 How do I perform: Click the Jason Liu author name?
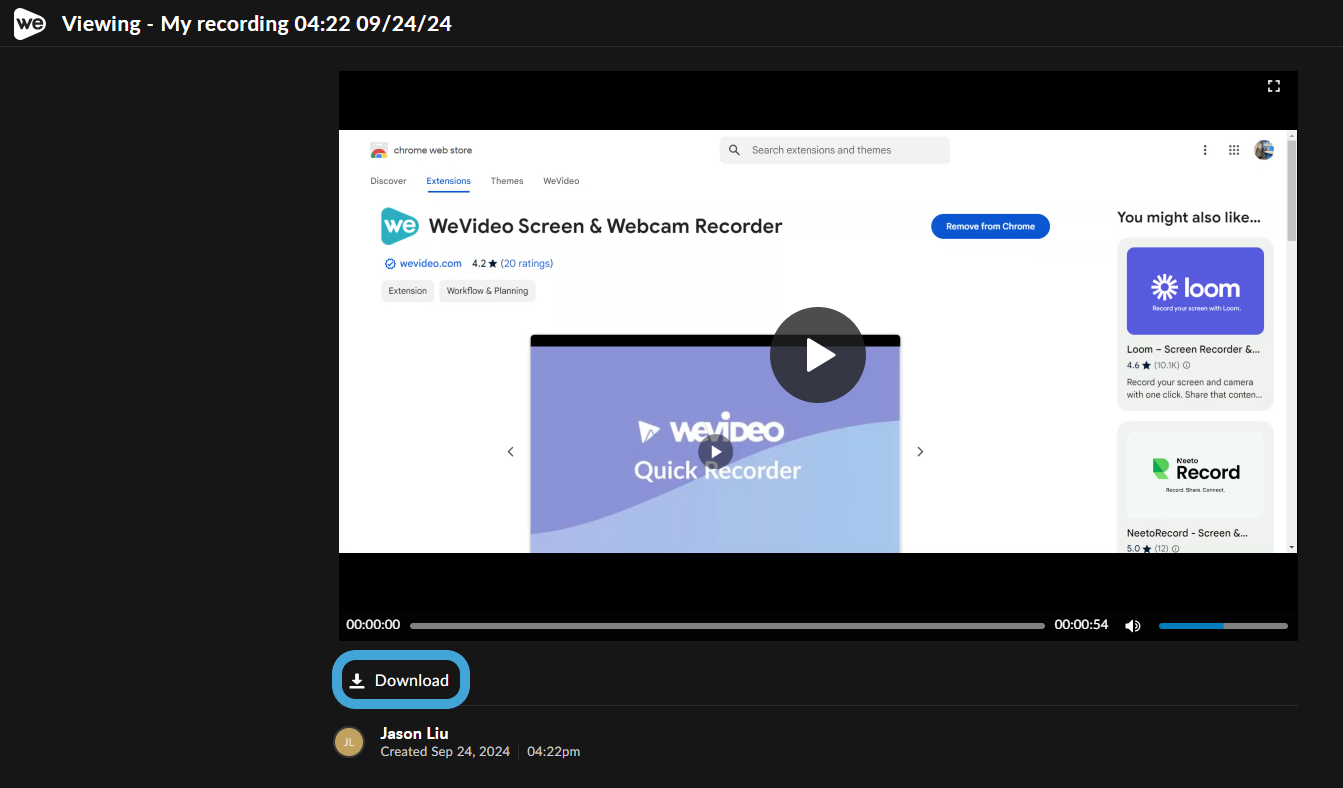(x=414, y=733)
